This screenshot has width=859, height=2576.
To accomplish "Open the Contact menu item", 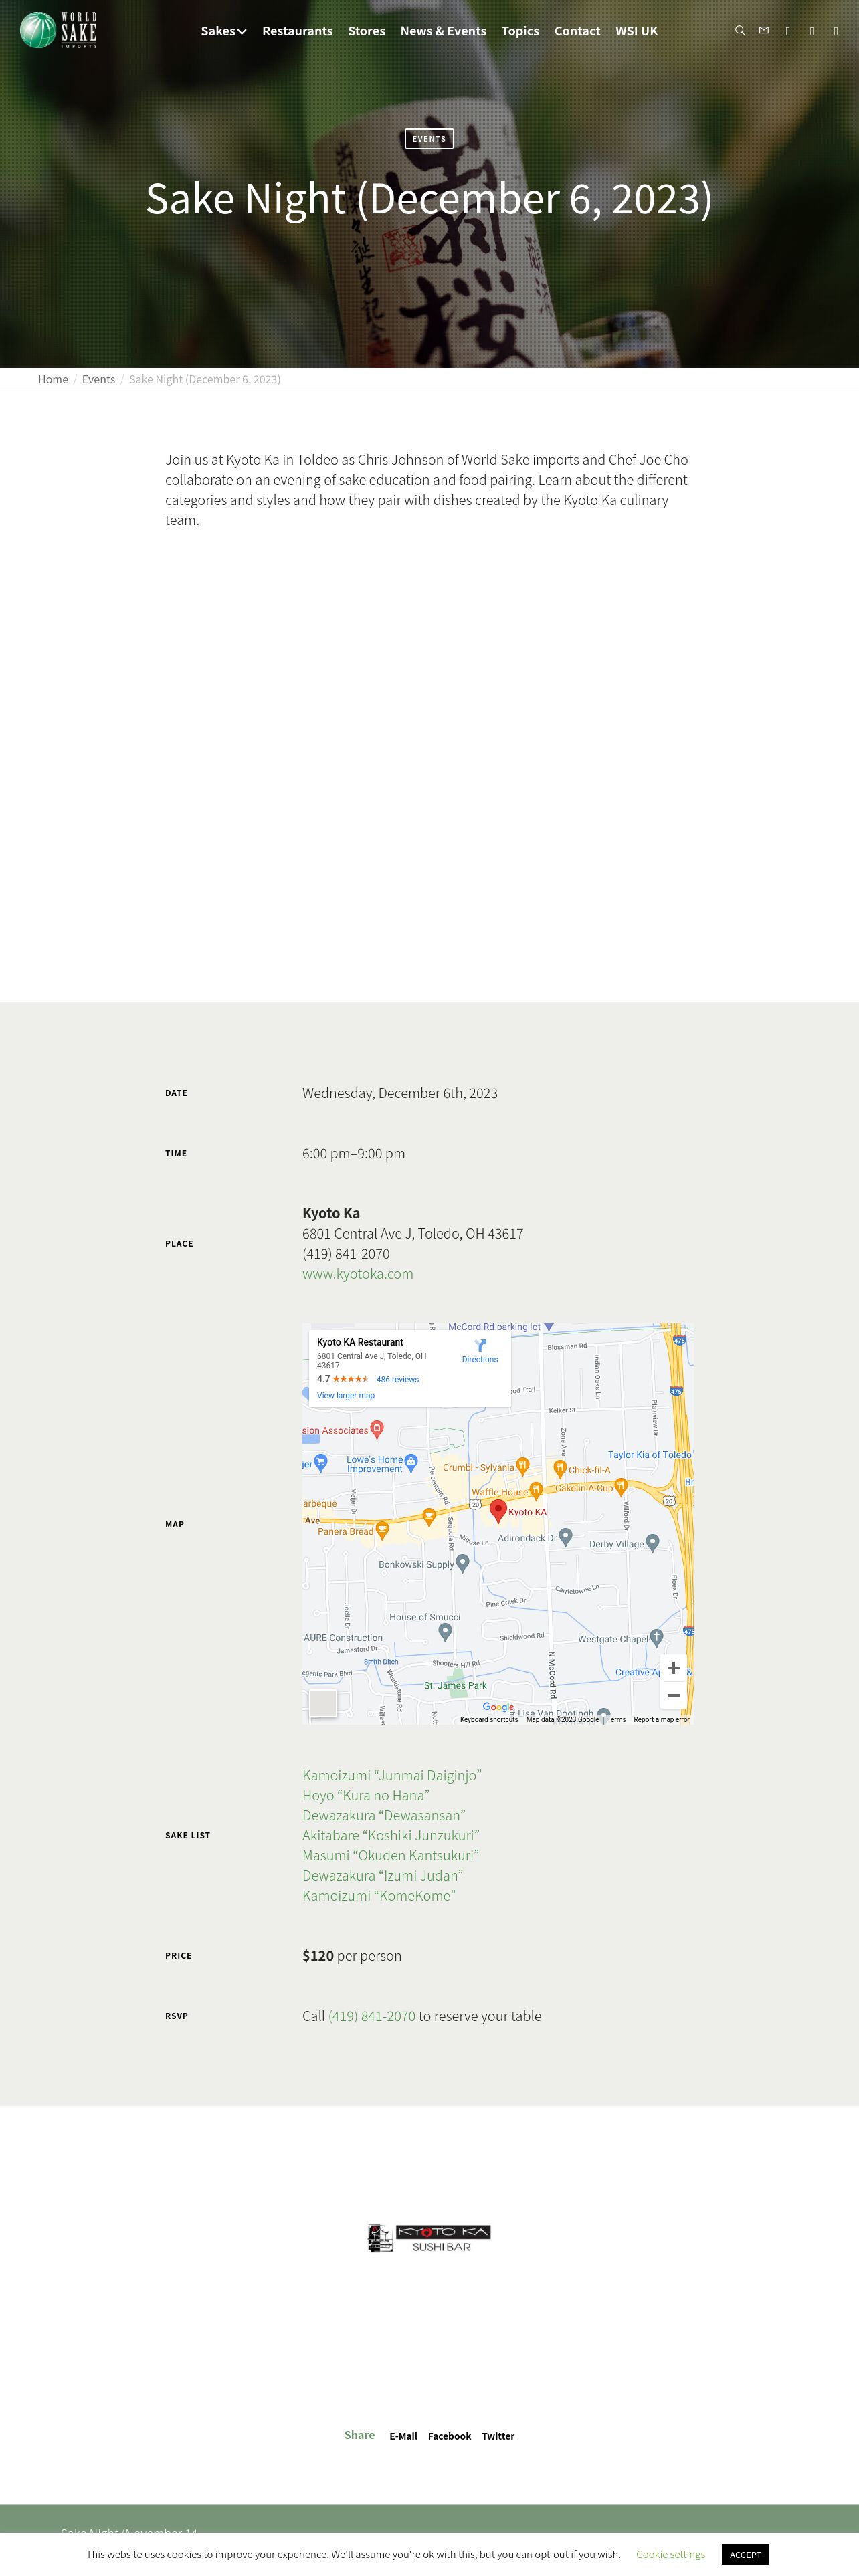I will tap(577, 31).
